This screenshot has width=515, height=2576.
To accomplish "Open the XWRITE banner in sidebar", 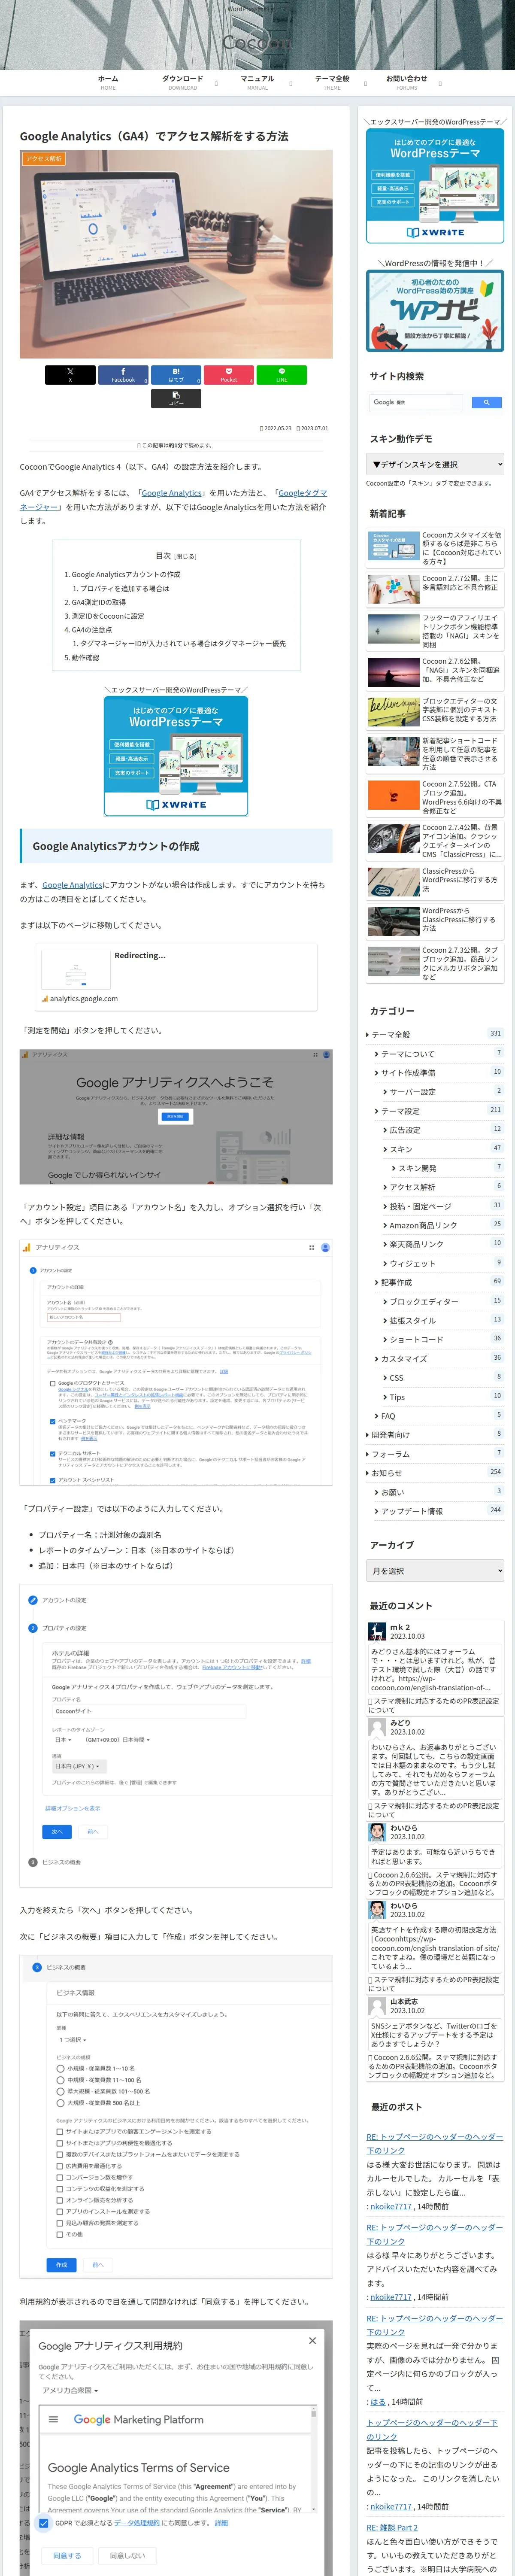I will pyautogui.click(x=435, y=185).
